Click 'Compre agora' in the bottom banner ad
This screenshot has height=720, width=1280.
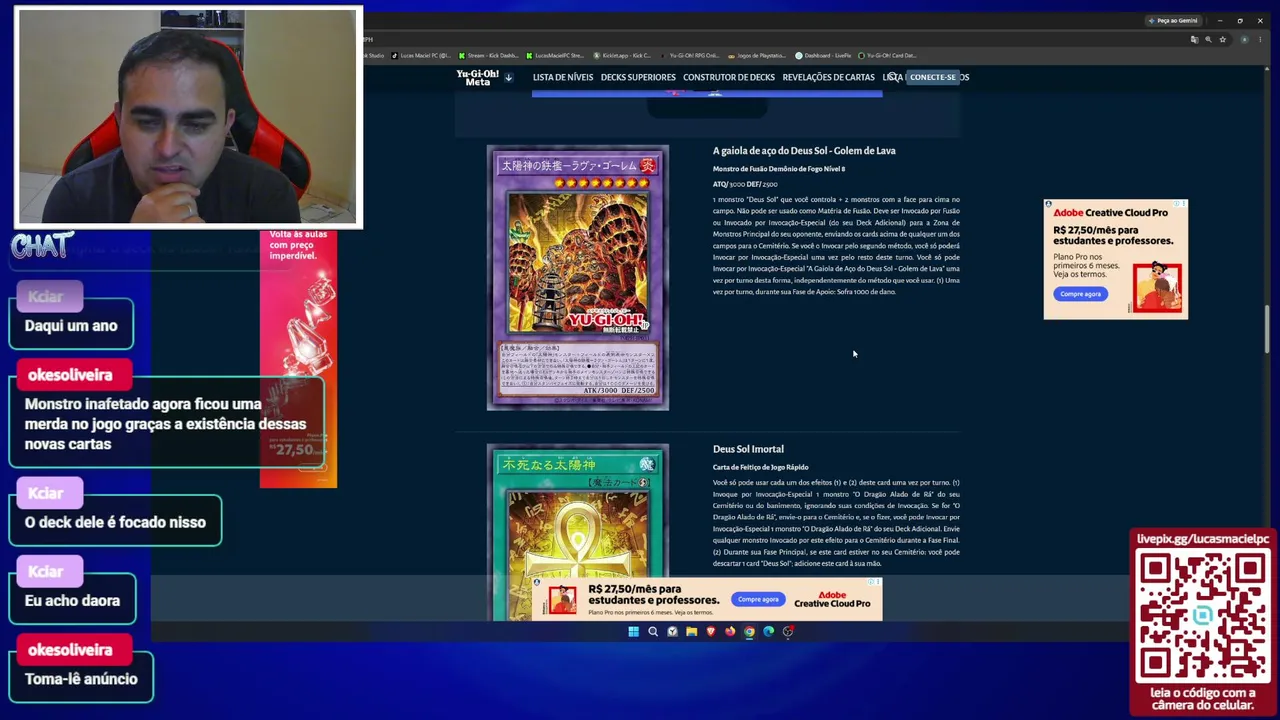pos(758,599)
